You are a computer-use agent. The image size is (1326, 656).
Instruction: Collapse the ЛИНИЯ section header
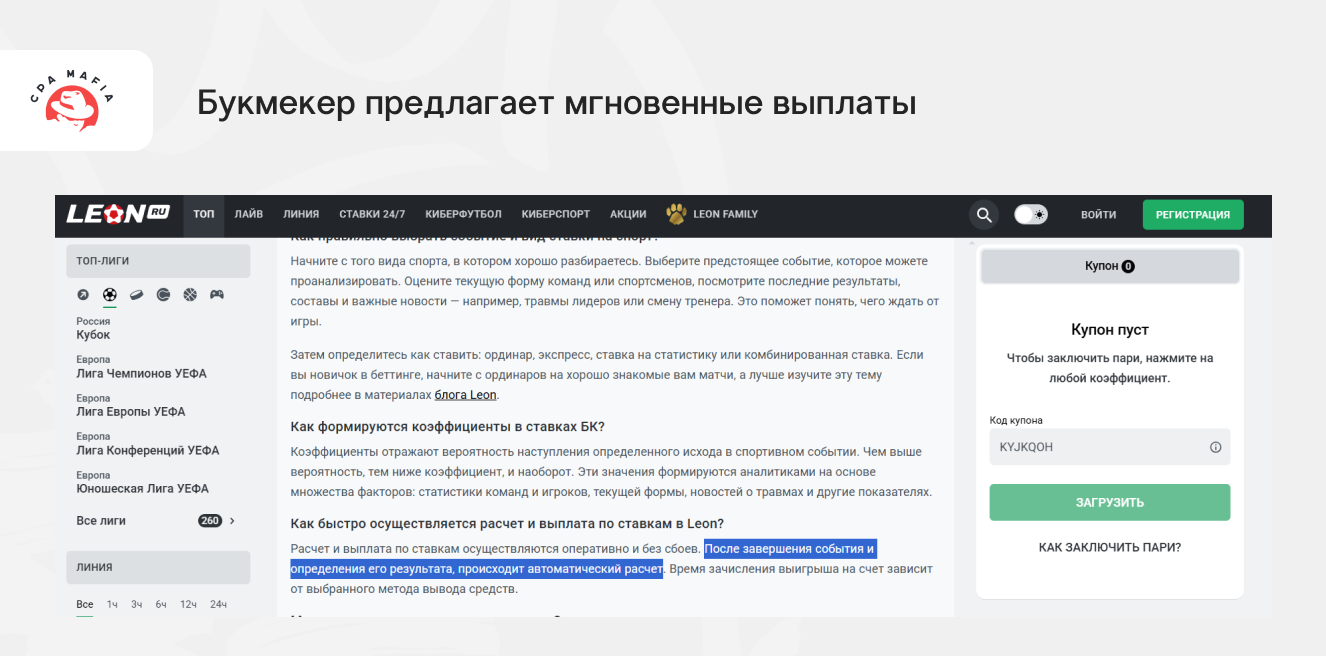[x=158, y=567]
